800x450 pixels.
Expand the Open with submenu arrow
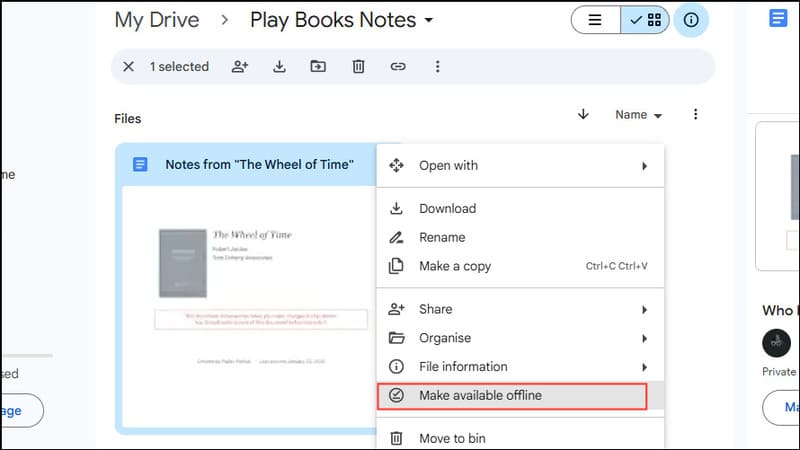pos(644,166)
